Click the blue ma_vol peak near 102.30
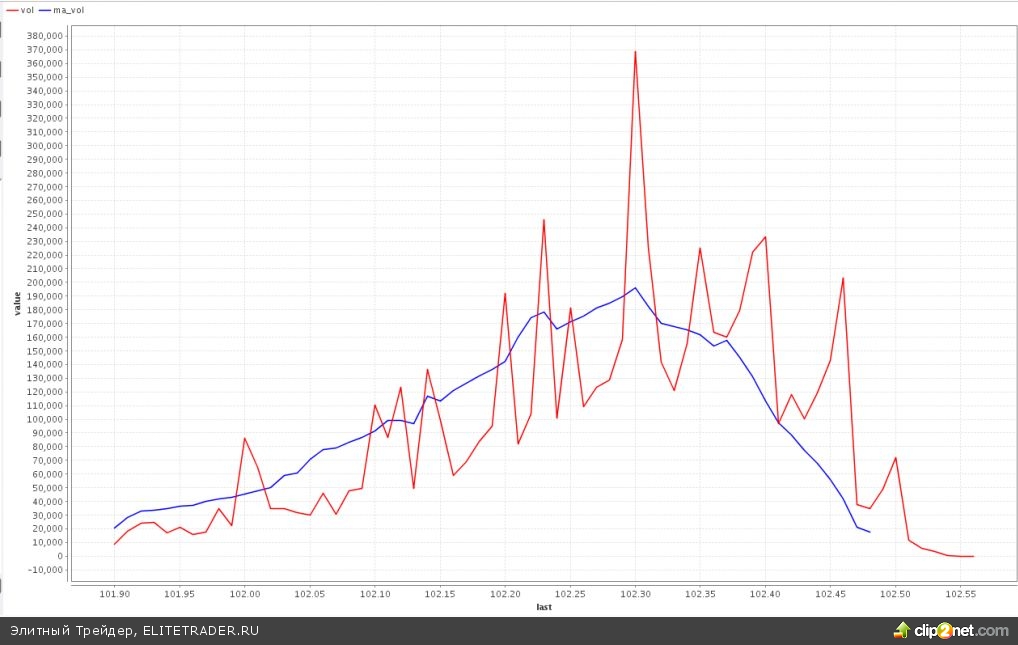1018x645 pixels. [x=635, y=288]
